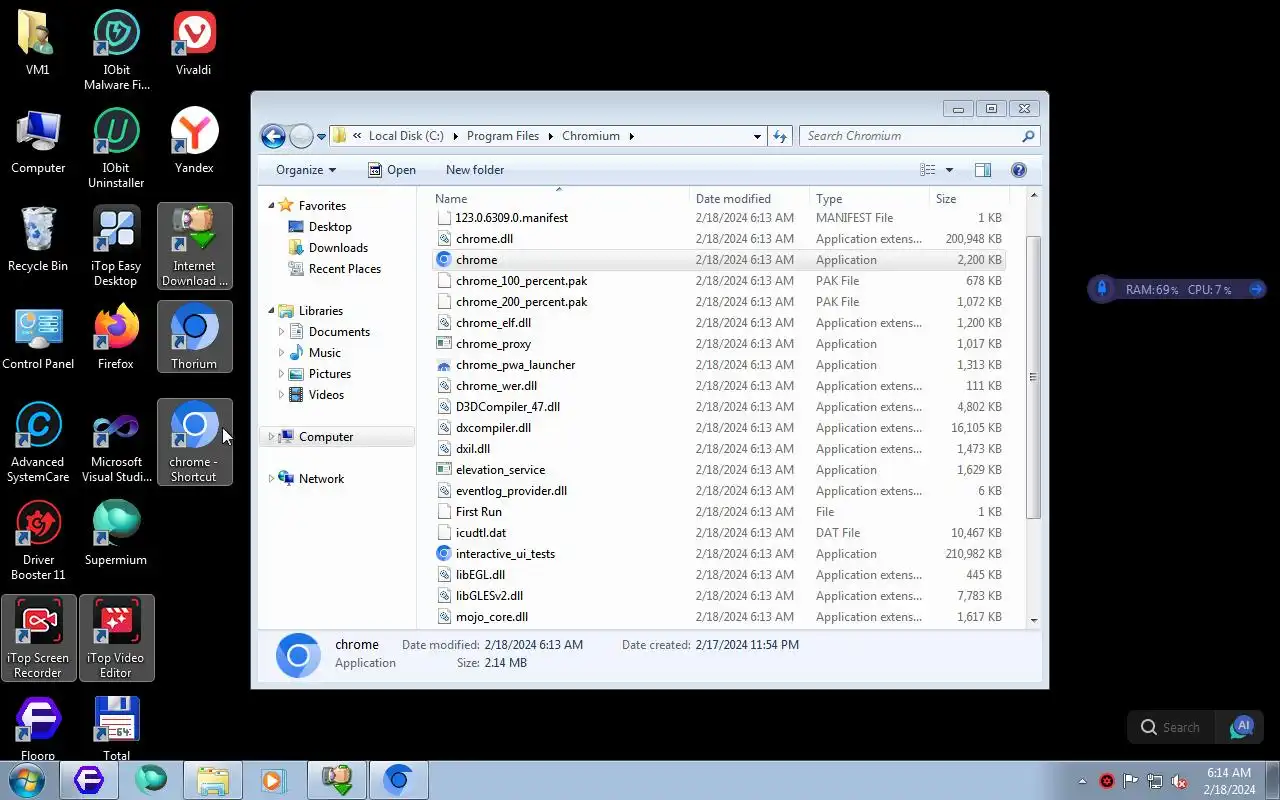
Task: Select the Advanced SystemCare desktop icon
Action: pos(38,442)
